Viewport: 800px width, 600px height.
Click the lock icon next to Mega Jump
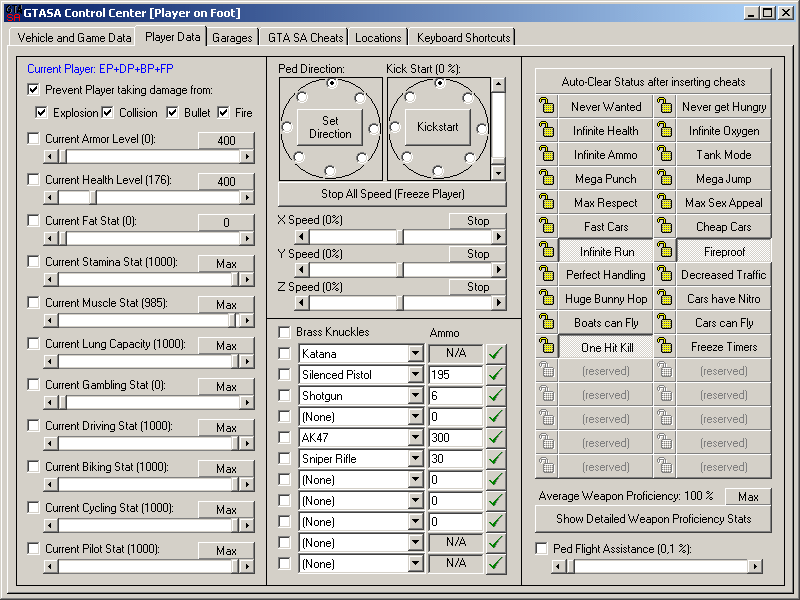(x=665, y=179)
